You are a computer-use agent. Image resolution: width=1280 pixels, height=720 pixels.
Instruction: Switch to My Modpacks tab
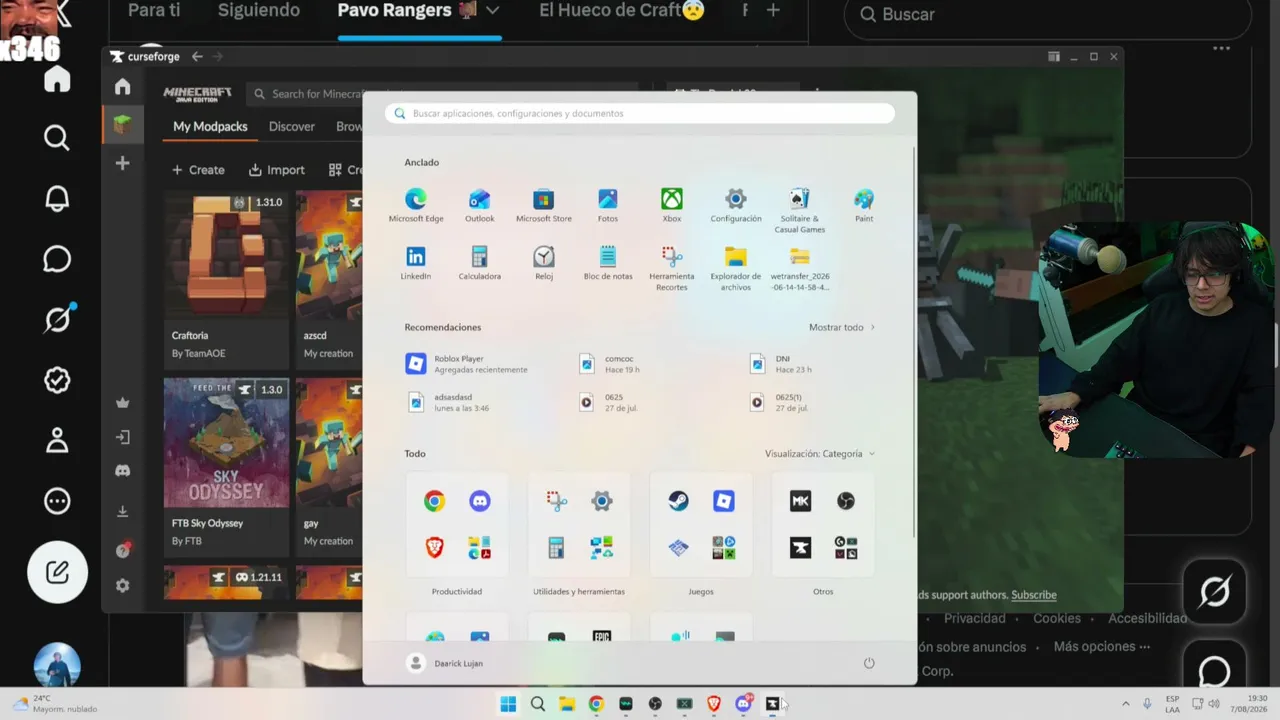click(x=210, y=127)
